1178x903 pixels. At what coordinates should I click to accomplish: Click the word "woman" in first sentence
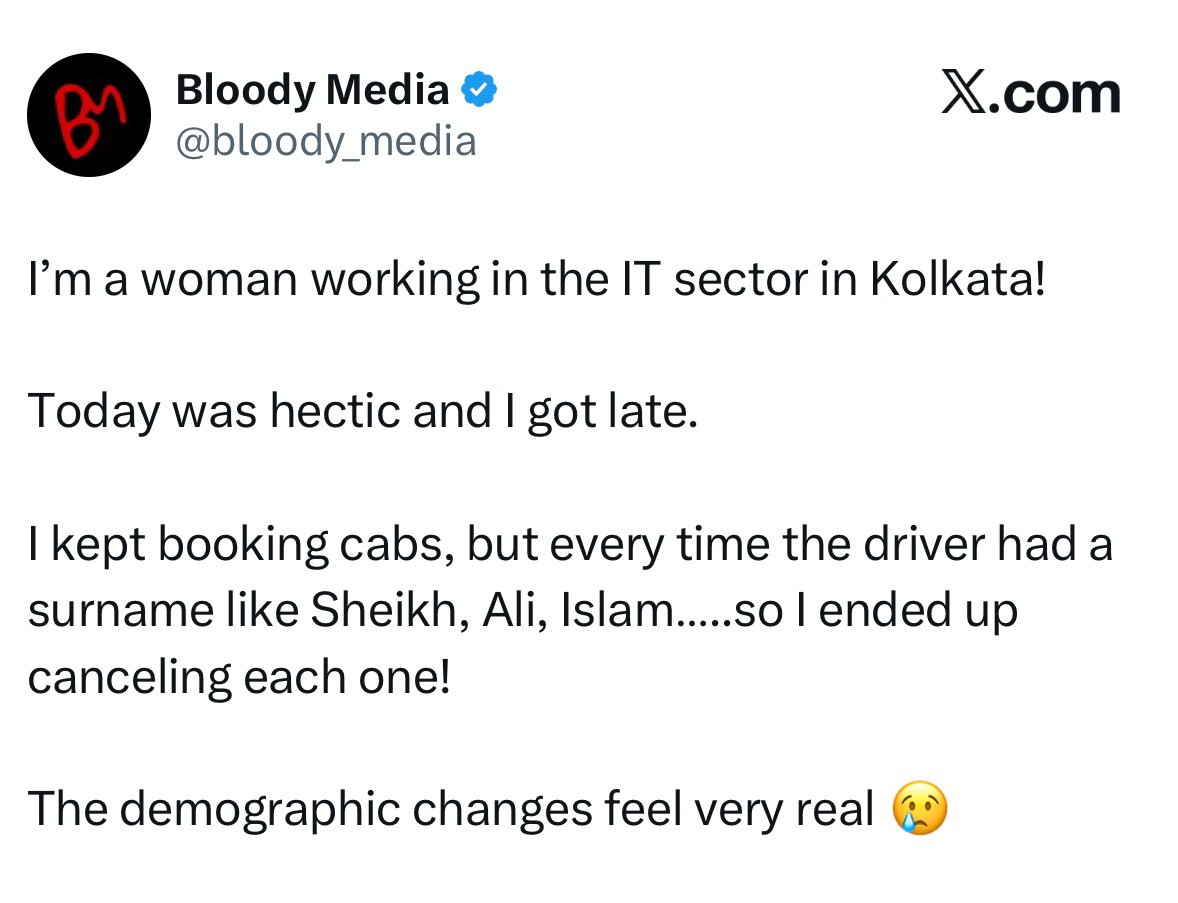coord(219,280)
